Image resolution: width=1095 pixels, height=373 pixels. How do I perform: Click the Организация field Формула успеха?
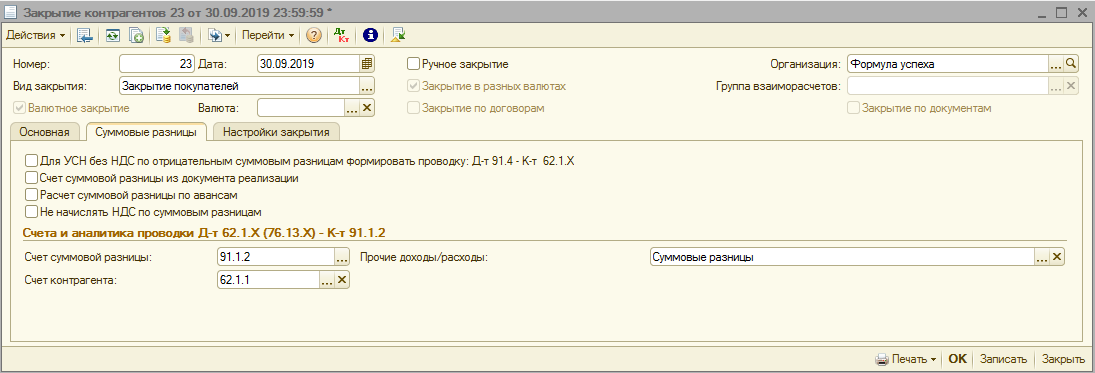click(948, 64)
